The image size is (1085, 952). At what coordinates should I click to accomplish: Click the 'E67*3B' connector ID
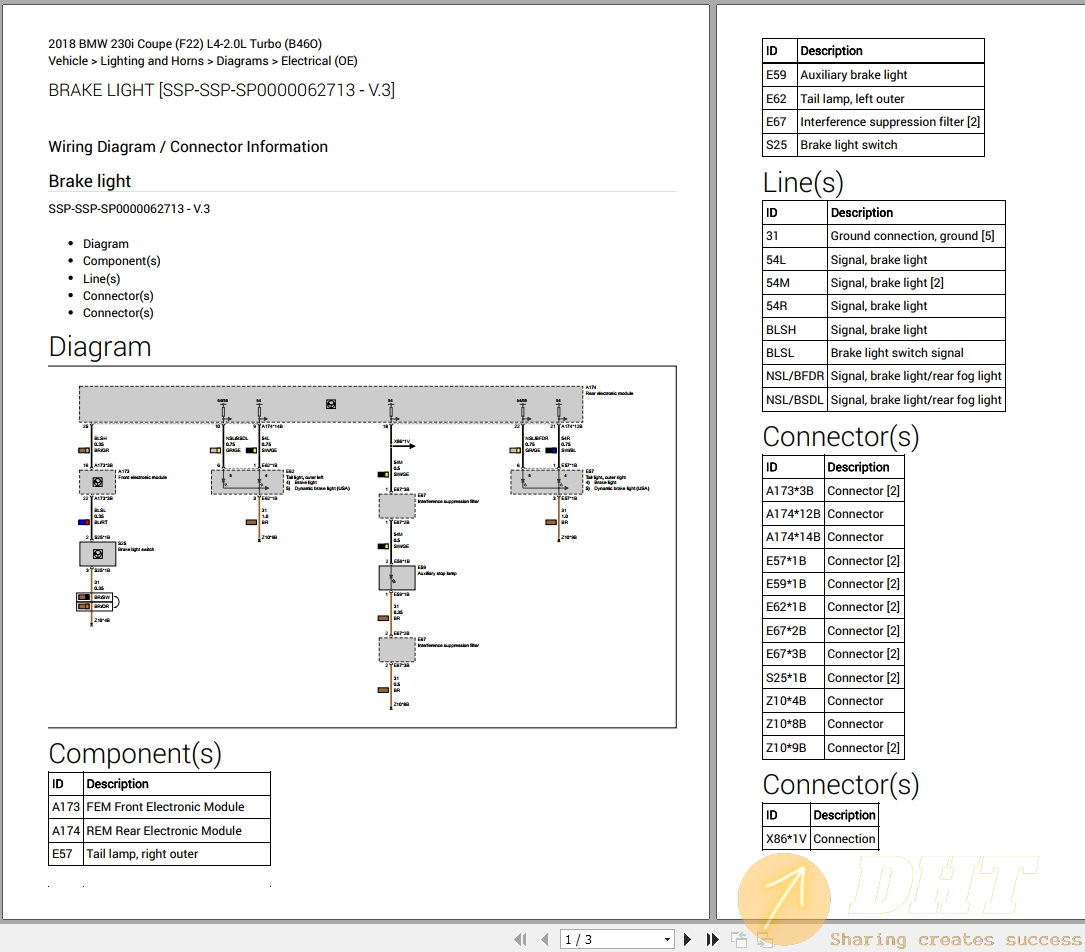click(793, 654)
